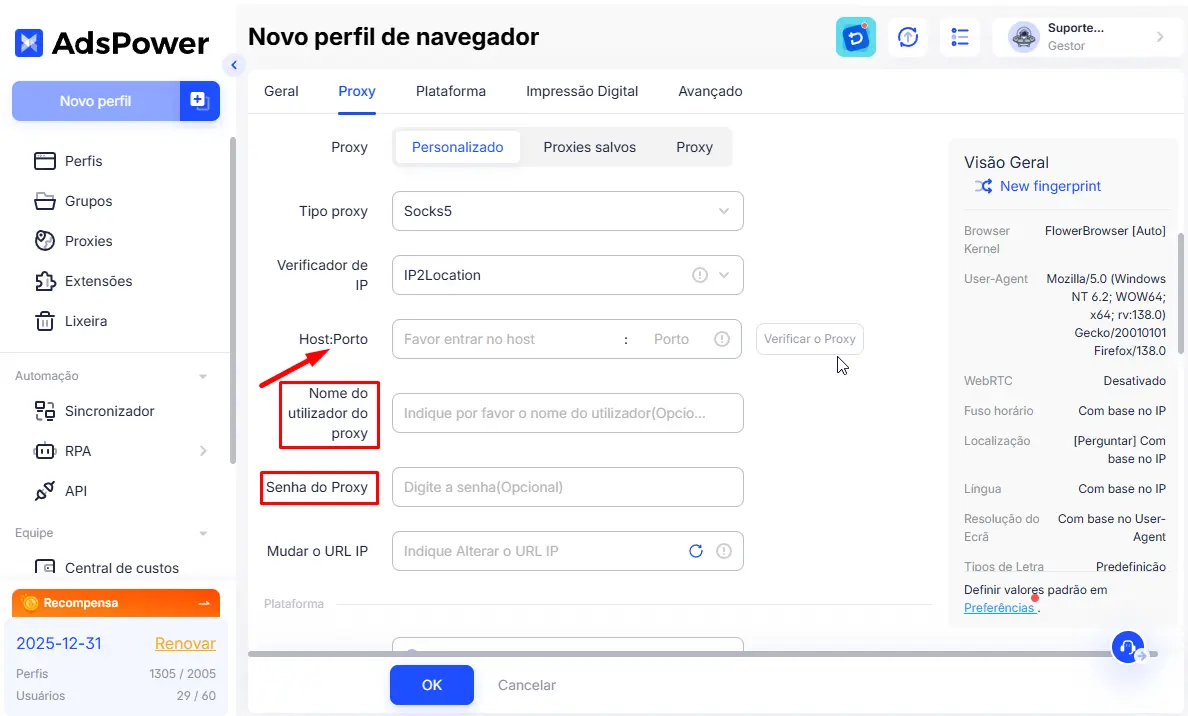
Task: Click the expiry date 2025-12-31
Action: click(59, 643)
